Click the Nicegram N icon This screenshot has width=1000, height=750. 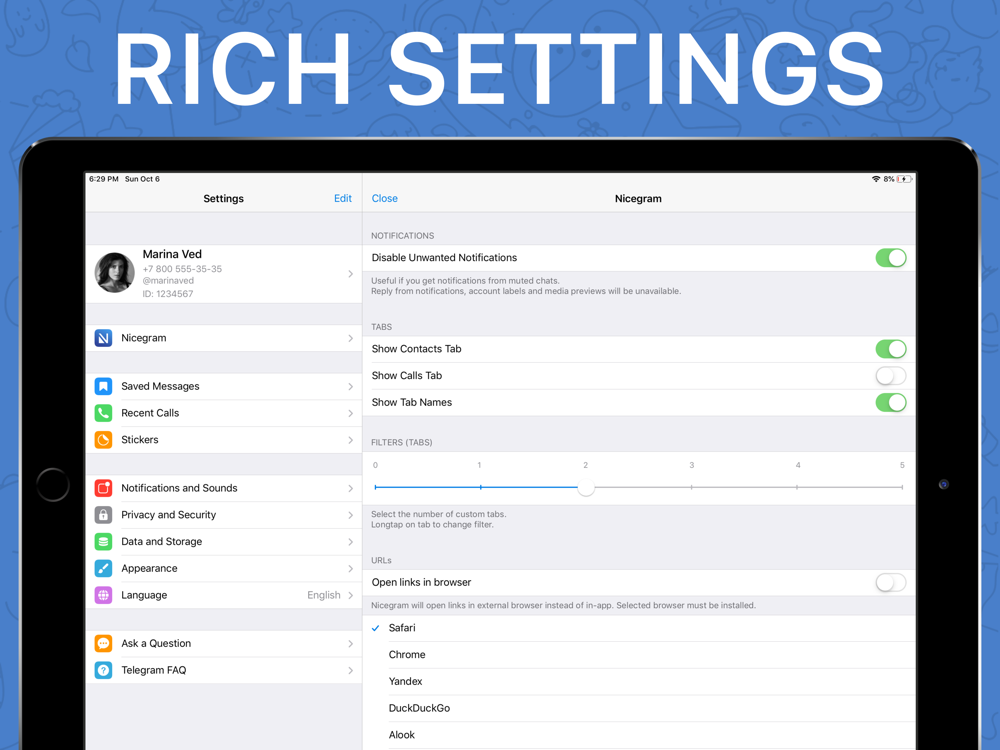(103, 338)
